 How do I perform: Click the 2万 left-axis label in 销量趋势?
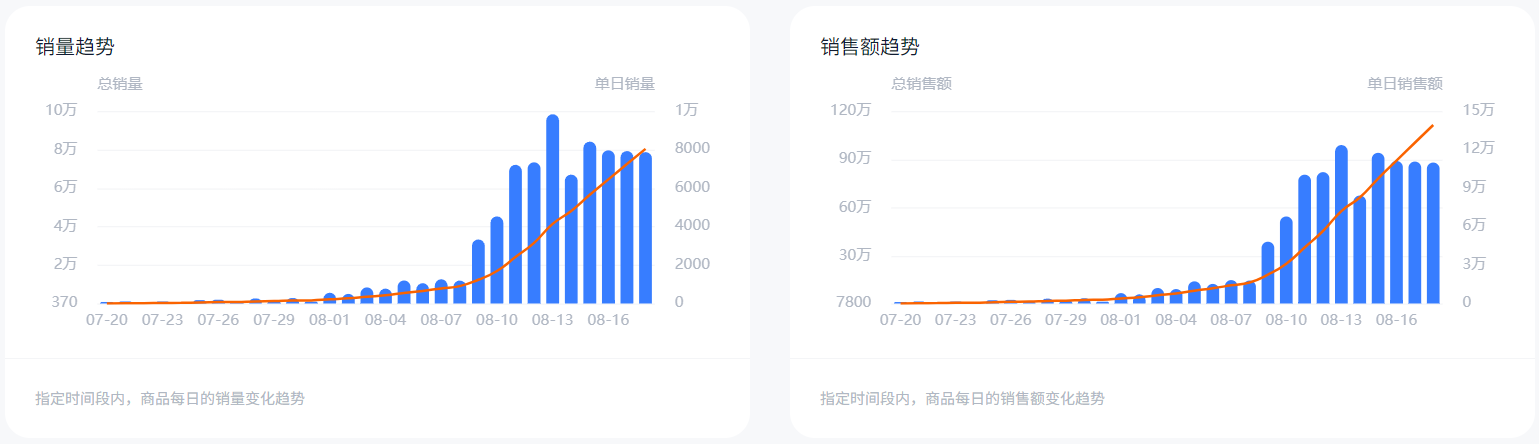tap(65, 264)
